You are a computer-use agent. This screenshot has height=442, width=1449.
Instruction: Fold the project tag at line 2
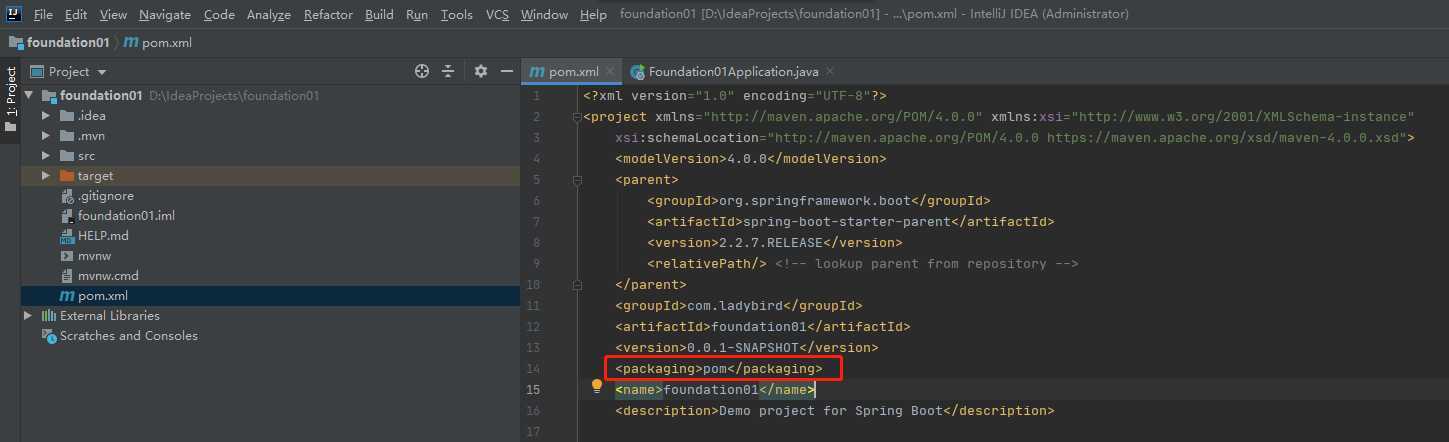coord(576,117)
